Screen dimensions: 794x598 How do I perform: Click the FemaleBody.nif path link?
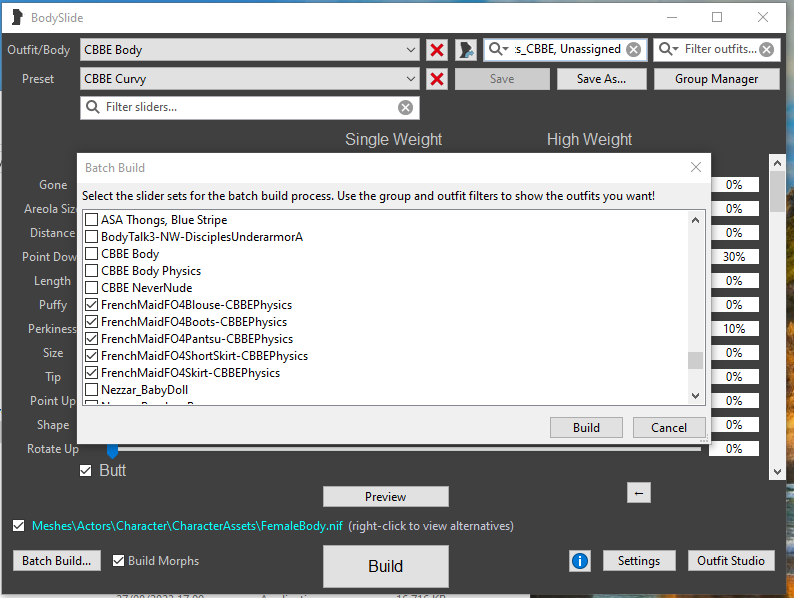click(x=187, y=526)
